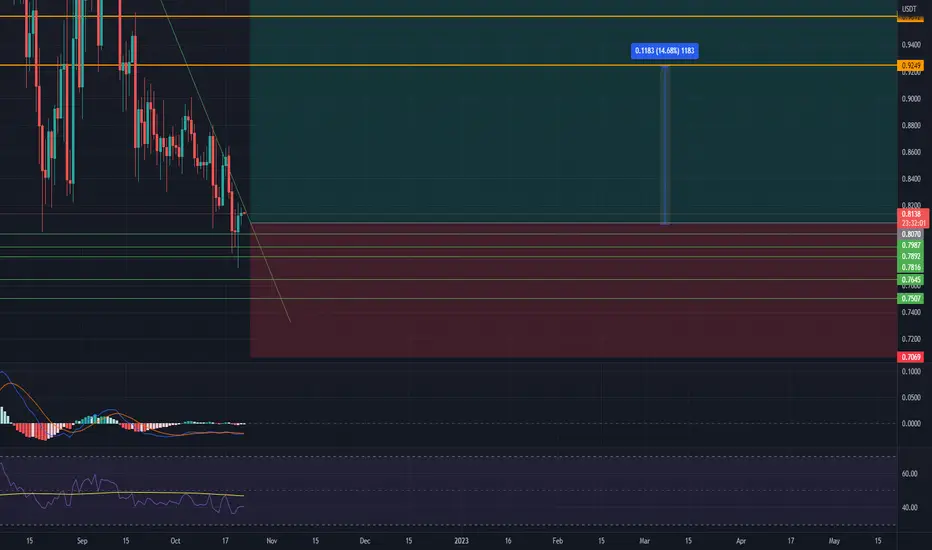Click the green 0.7645 price label
The width and height of the screenshot is (932, 550).
point(911,279)
